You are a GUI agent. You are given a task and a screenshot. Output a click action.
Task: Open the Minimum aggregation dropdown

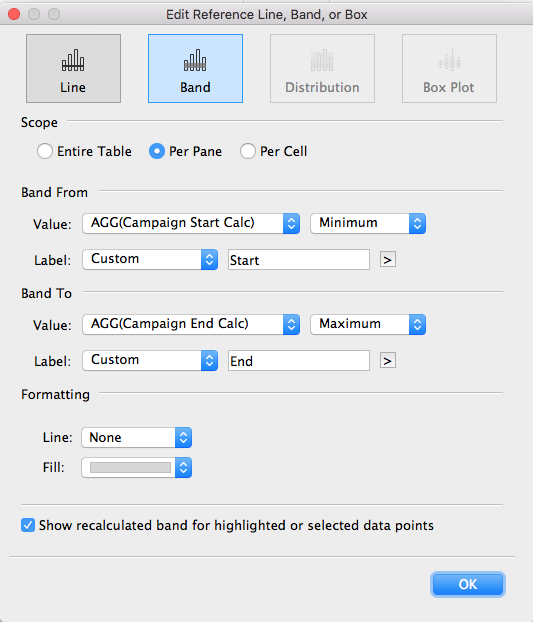pyautogui.click(x=368, y=223)
